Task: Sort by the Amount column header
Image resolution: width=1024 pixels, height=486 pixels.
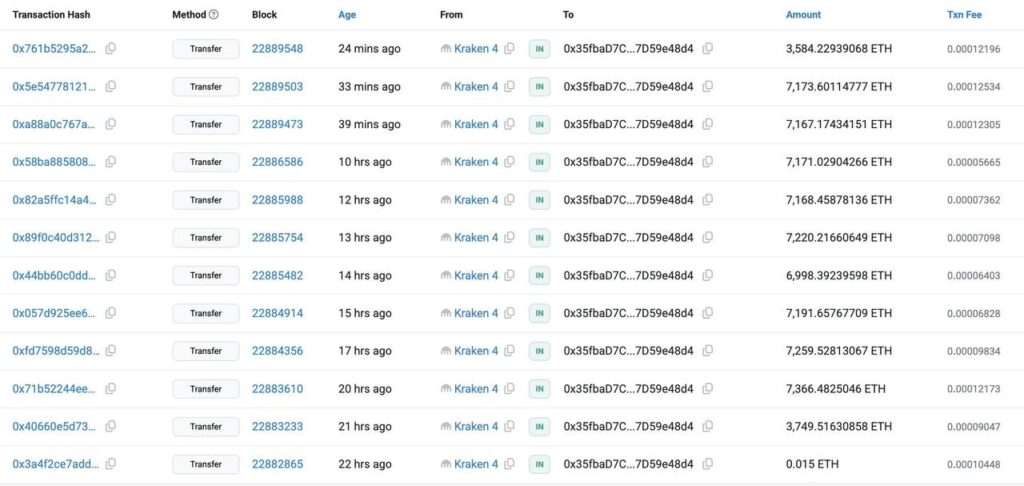Action: [x=803, y=15]
